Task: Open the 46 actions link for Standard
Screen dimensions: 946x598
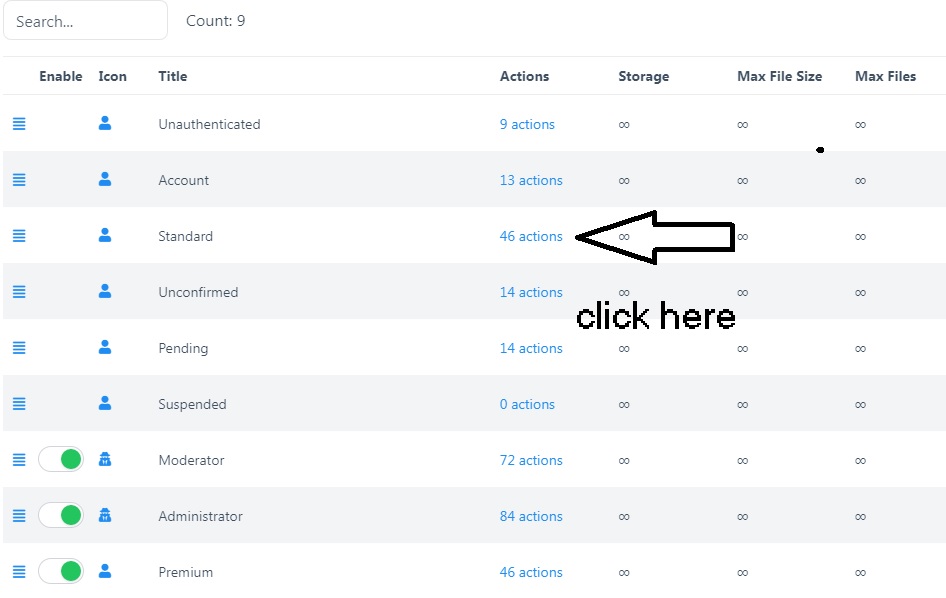Action: [531, 236]
